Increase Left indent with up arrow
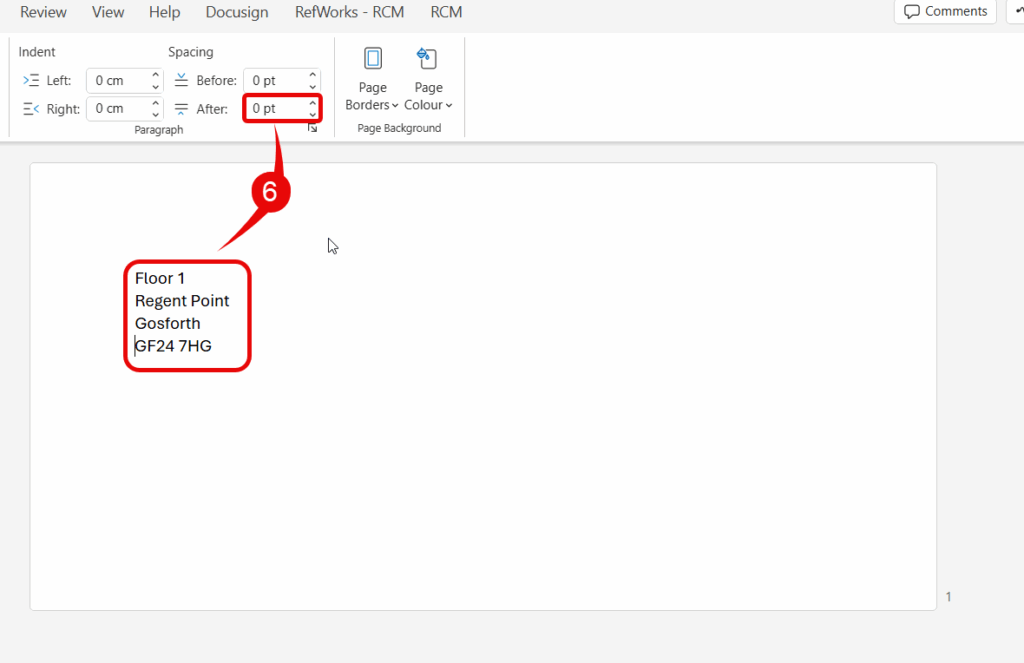Screen dimensions: 1024x663 tap(155, 75)
